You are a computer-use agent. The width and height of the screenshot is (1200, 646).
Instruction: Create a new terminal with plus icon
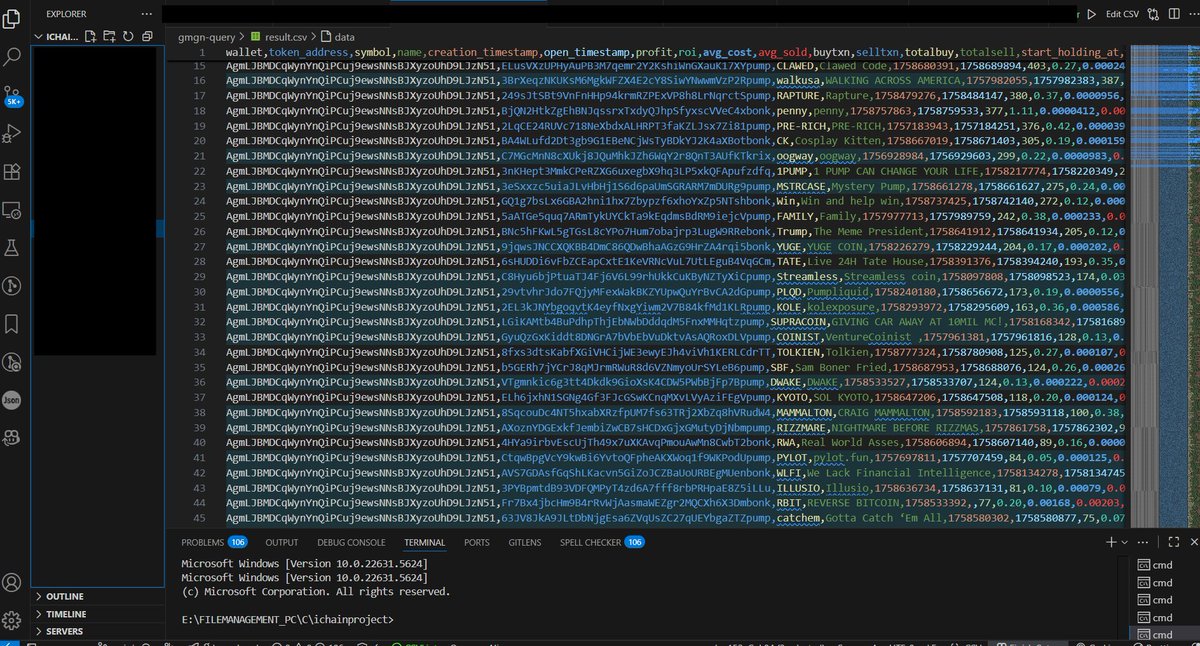[1111, 542]
